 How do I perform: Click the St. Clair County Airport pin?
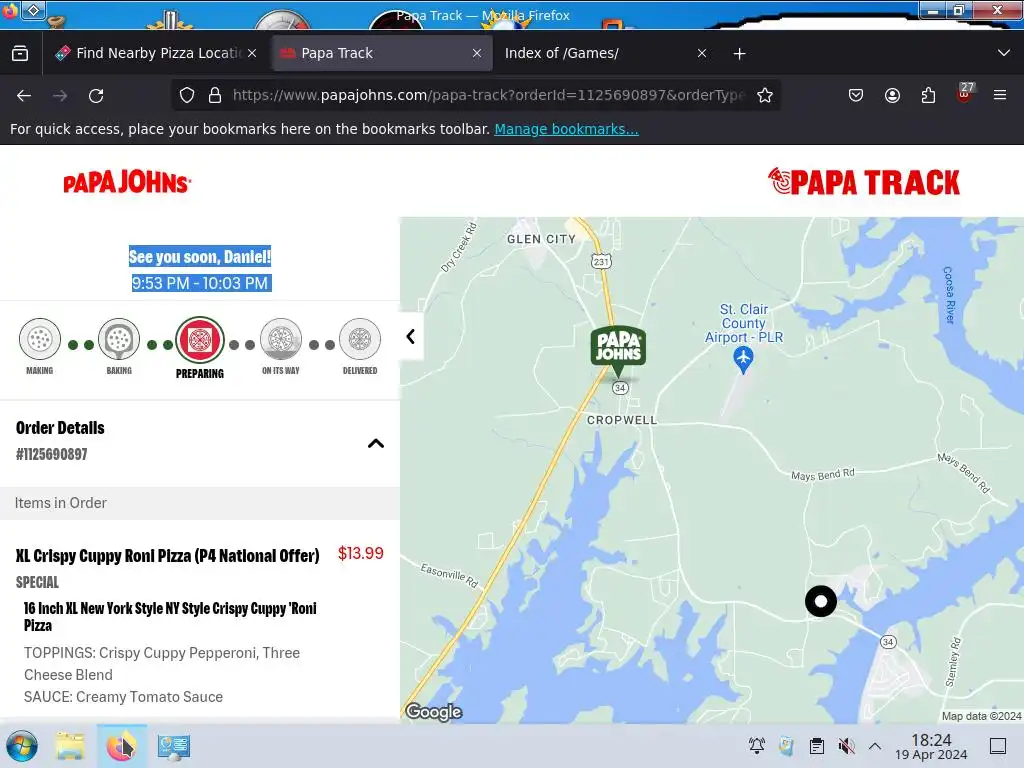(x=743, y=359)
